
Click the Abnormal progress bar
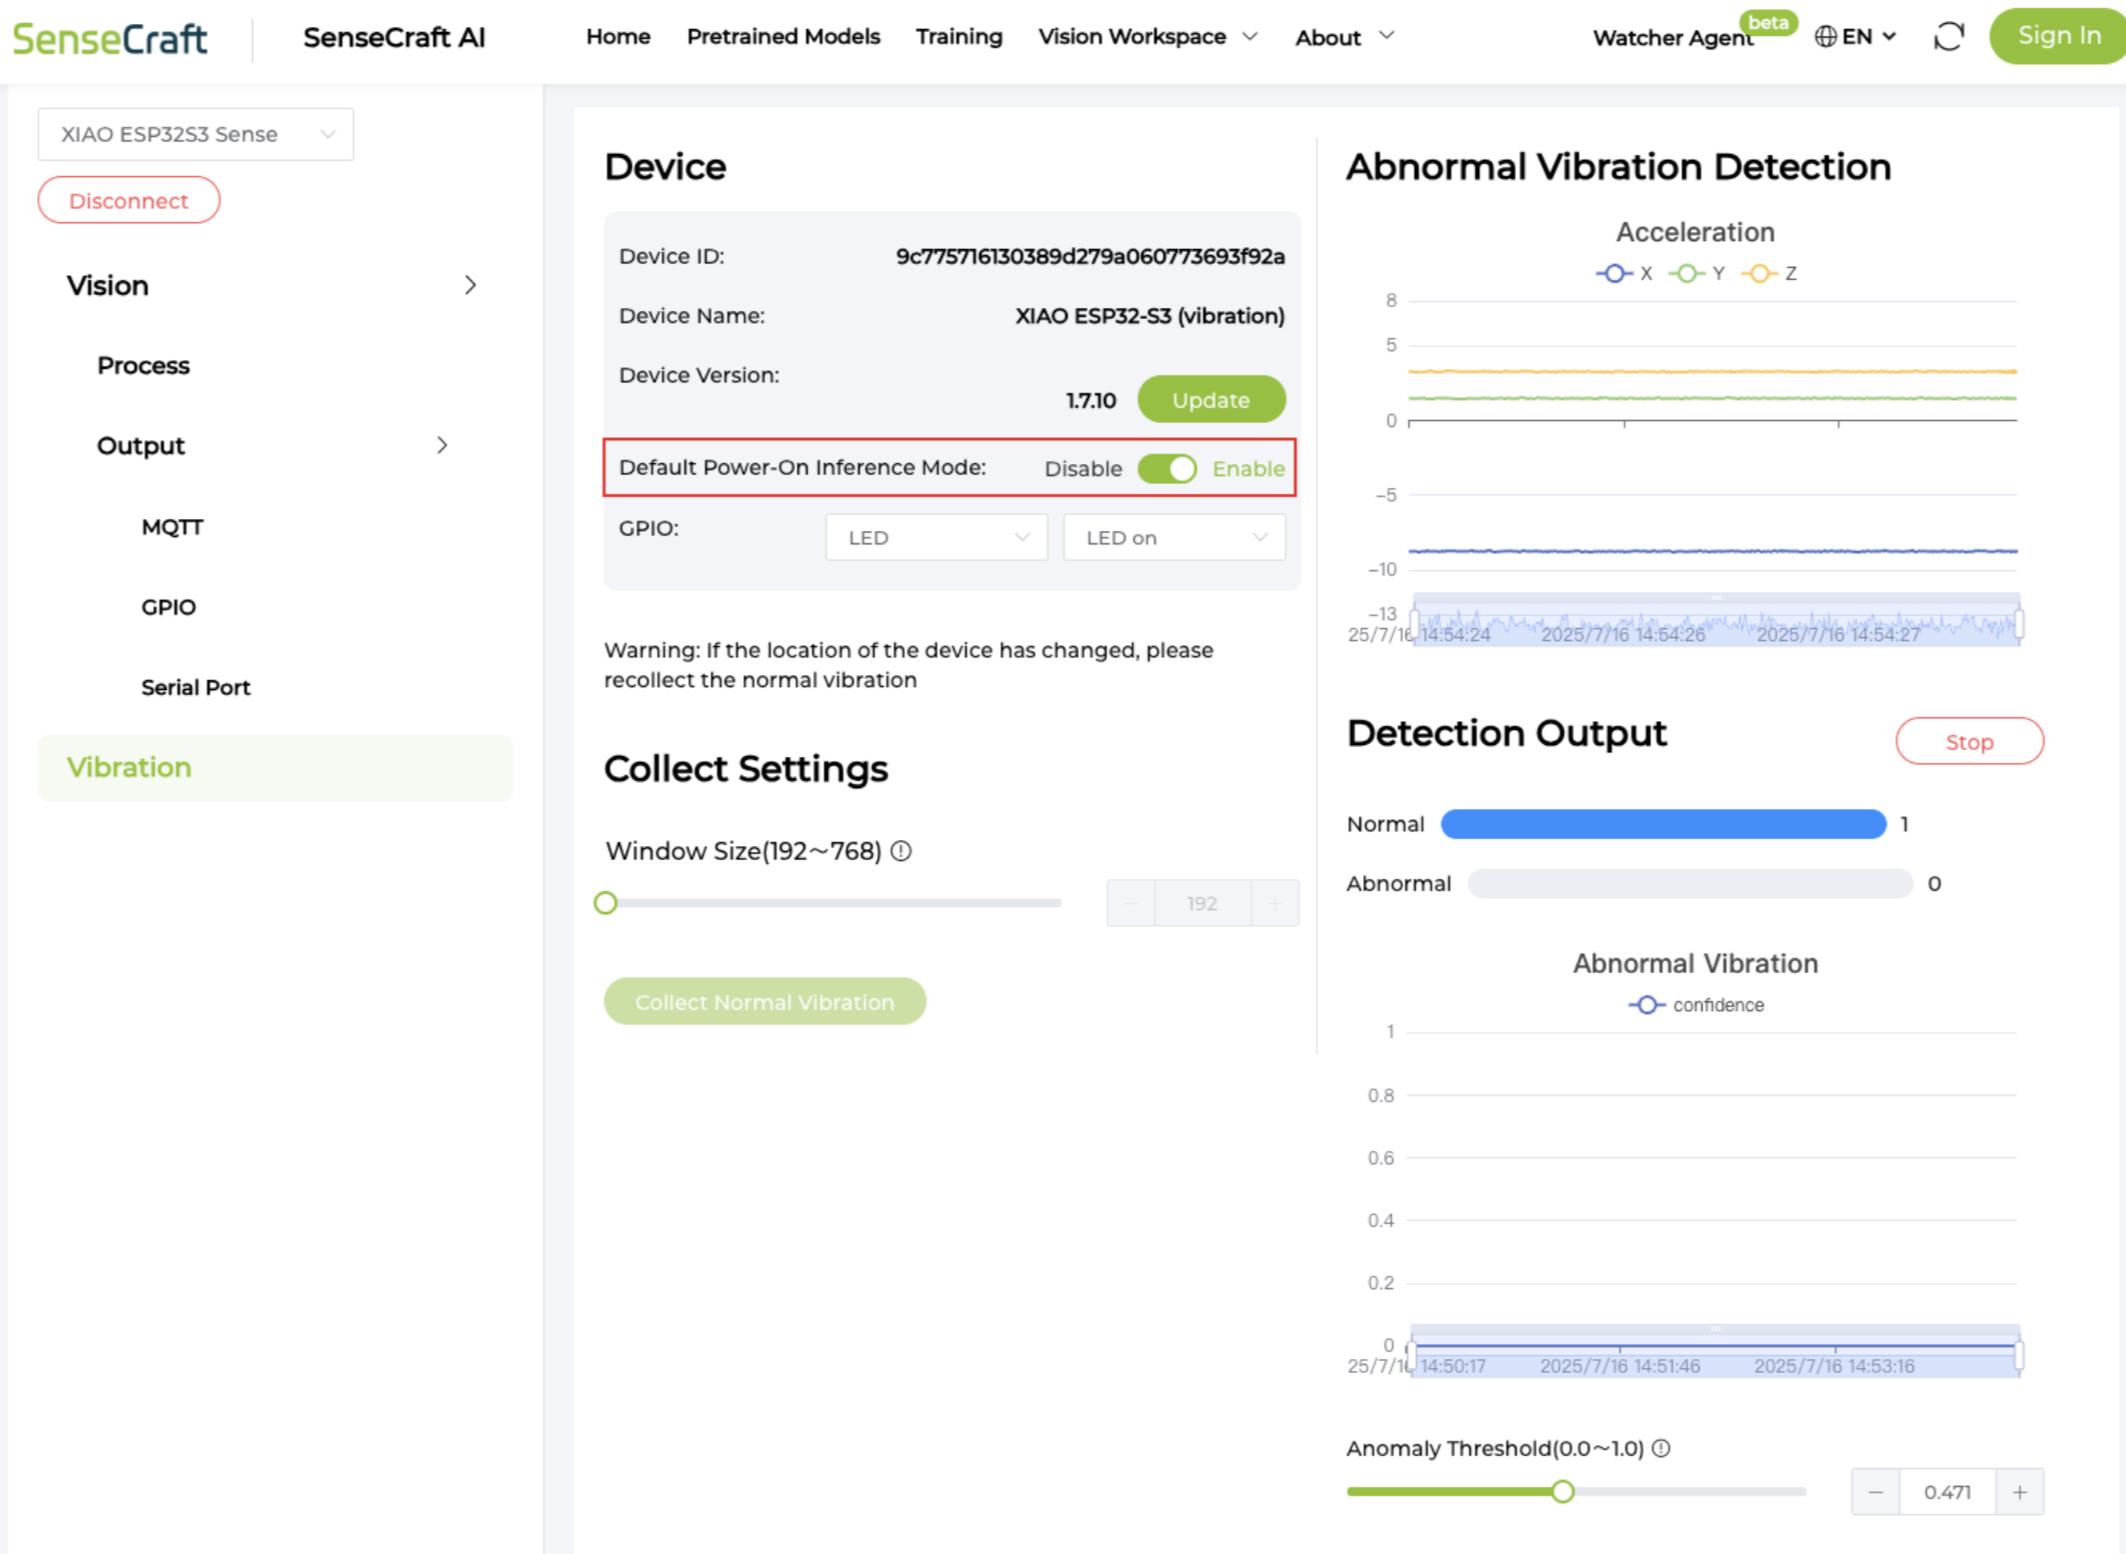pyautogui.click(x=1690, y=884)
